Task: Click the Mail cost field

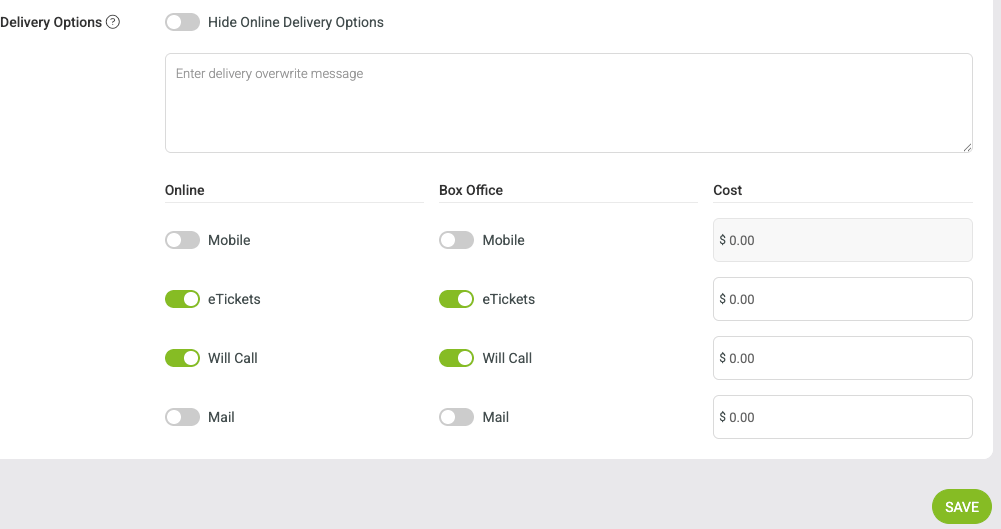Action: [x=843, y=417]
